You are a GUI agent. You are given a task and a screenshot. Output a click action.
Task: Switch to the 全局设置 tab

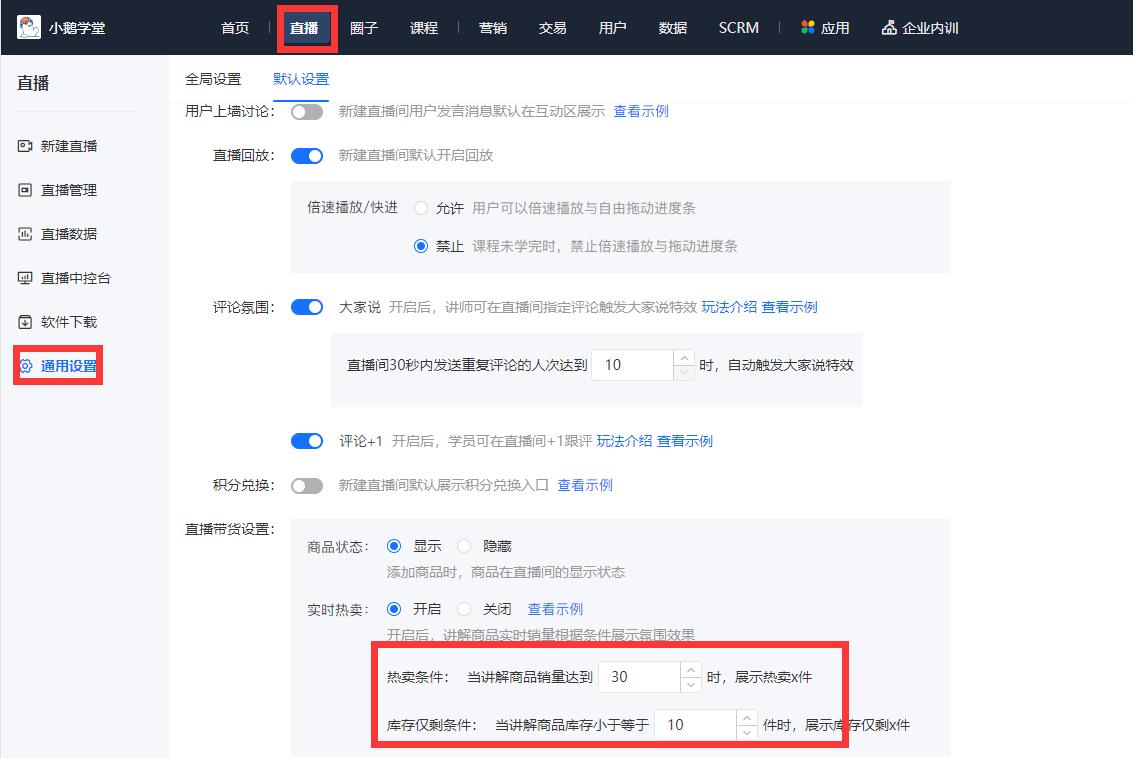point(213,78)
